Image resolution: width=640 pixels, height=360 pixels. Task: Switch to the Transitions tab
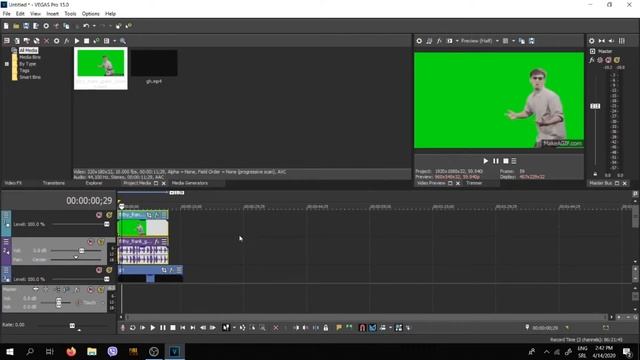point(53,183)
